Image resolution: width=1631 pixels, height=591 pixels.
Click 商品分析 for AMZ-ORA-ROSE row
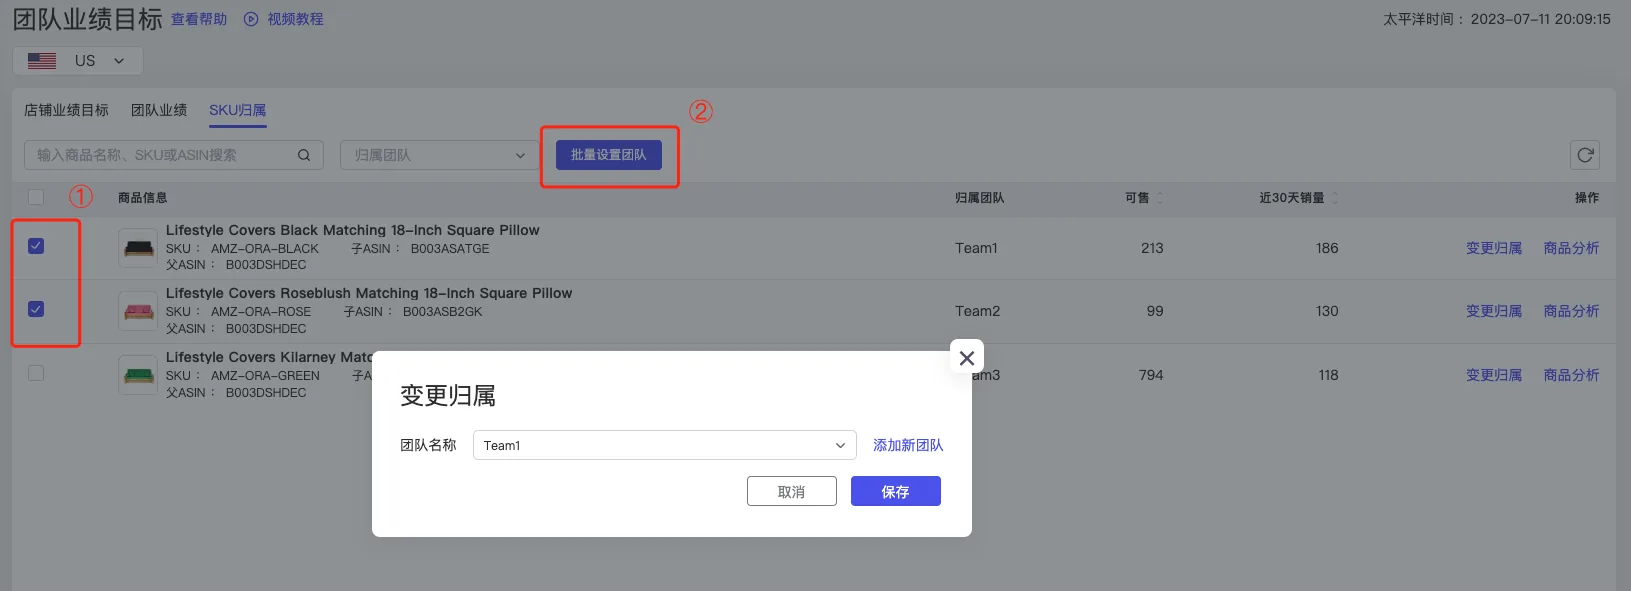1571,311
